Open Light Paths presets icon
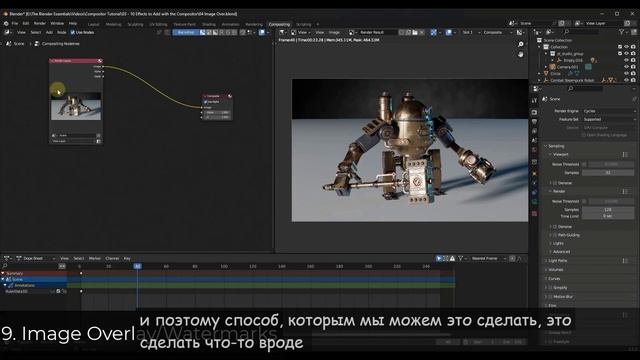 tap(625, 260)
